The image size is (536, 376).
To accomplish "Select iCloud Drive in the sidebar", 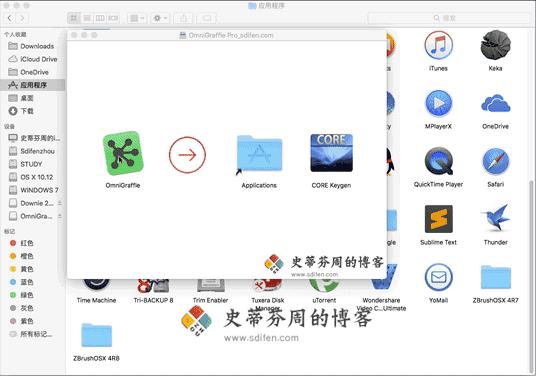I will tap(32, 59).
